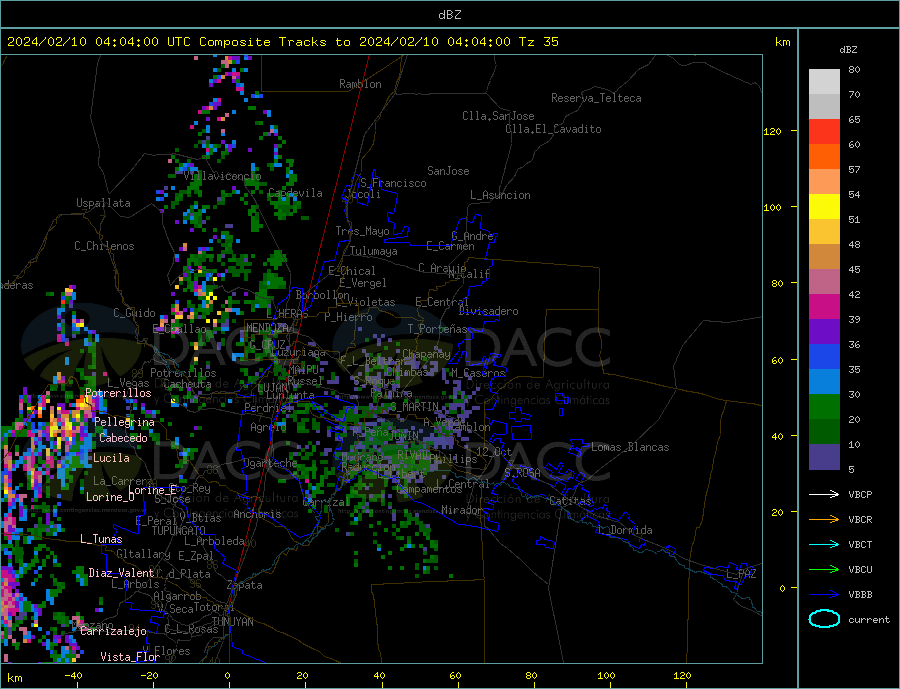Click 'S_ROSA' map label
This screenshot has width=900, height=689.
pos(522,473)
